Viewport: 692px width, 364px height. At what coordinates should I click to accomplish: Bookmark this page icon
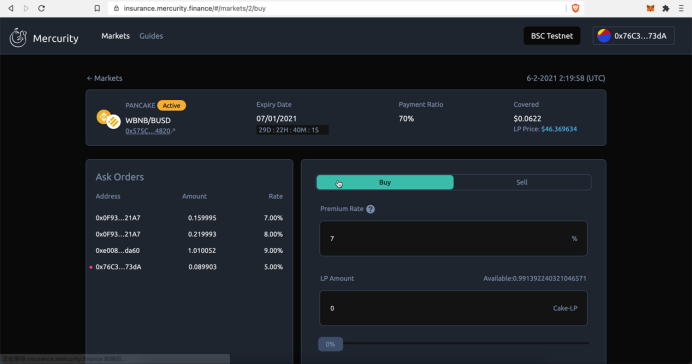coord(97,8)
